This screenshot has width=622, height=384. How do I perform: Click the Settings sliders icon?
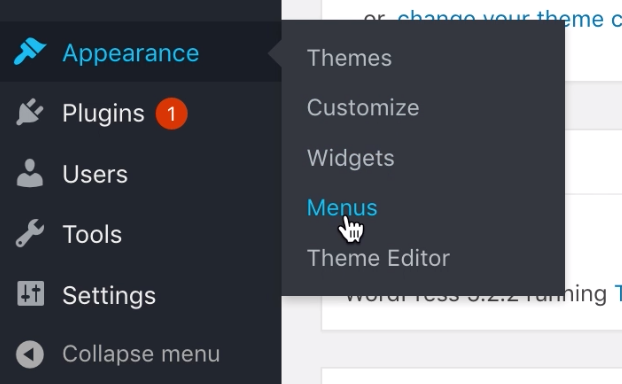31,294
